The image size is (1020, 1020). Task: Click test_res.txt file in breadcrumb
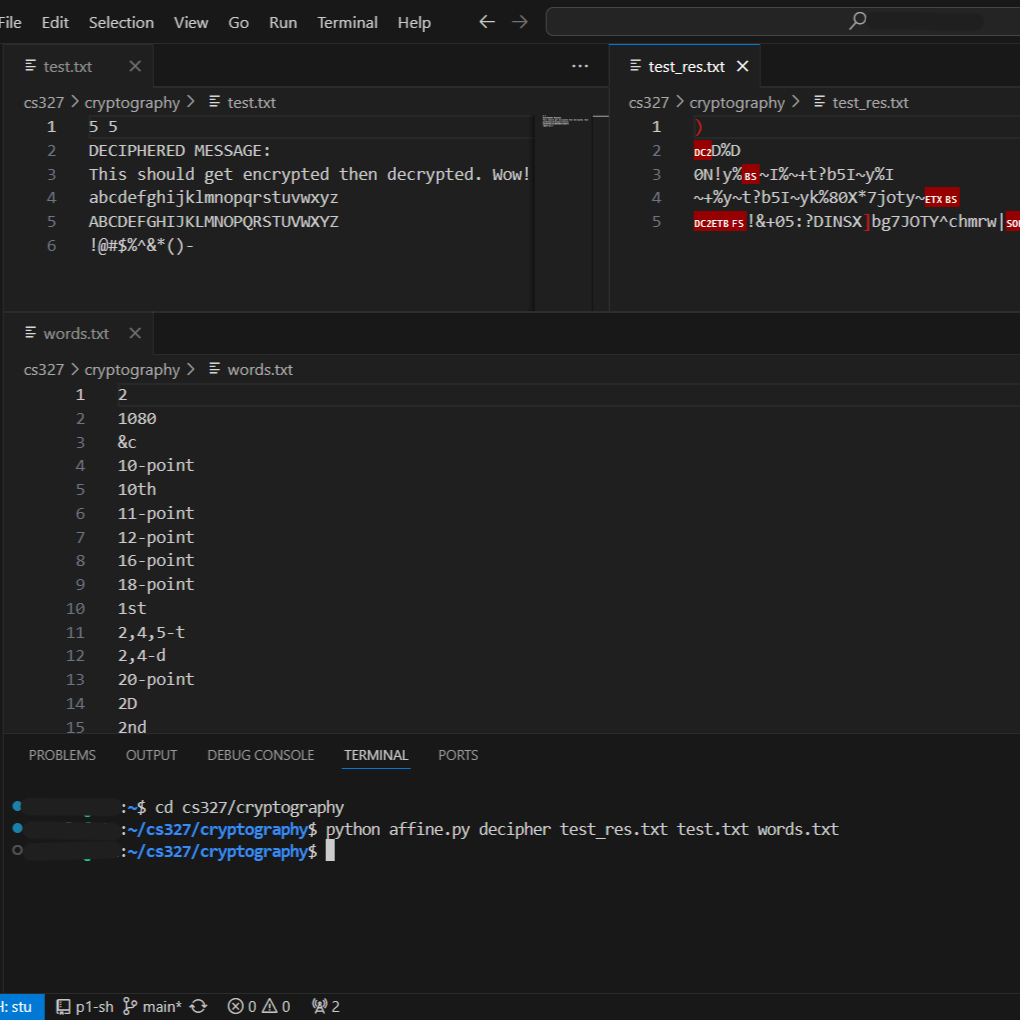pyautogui.click(x=870, y=103)
